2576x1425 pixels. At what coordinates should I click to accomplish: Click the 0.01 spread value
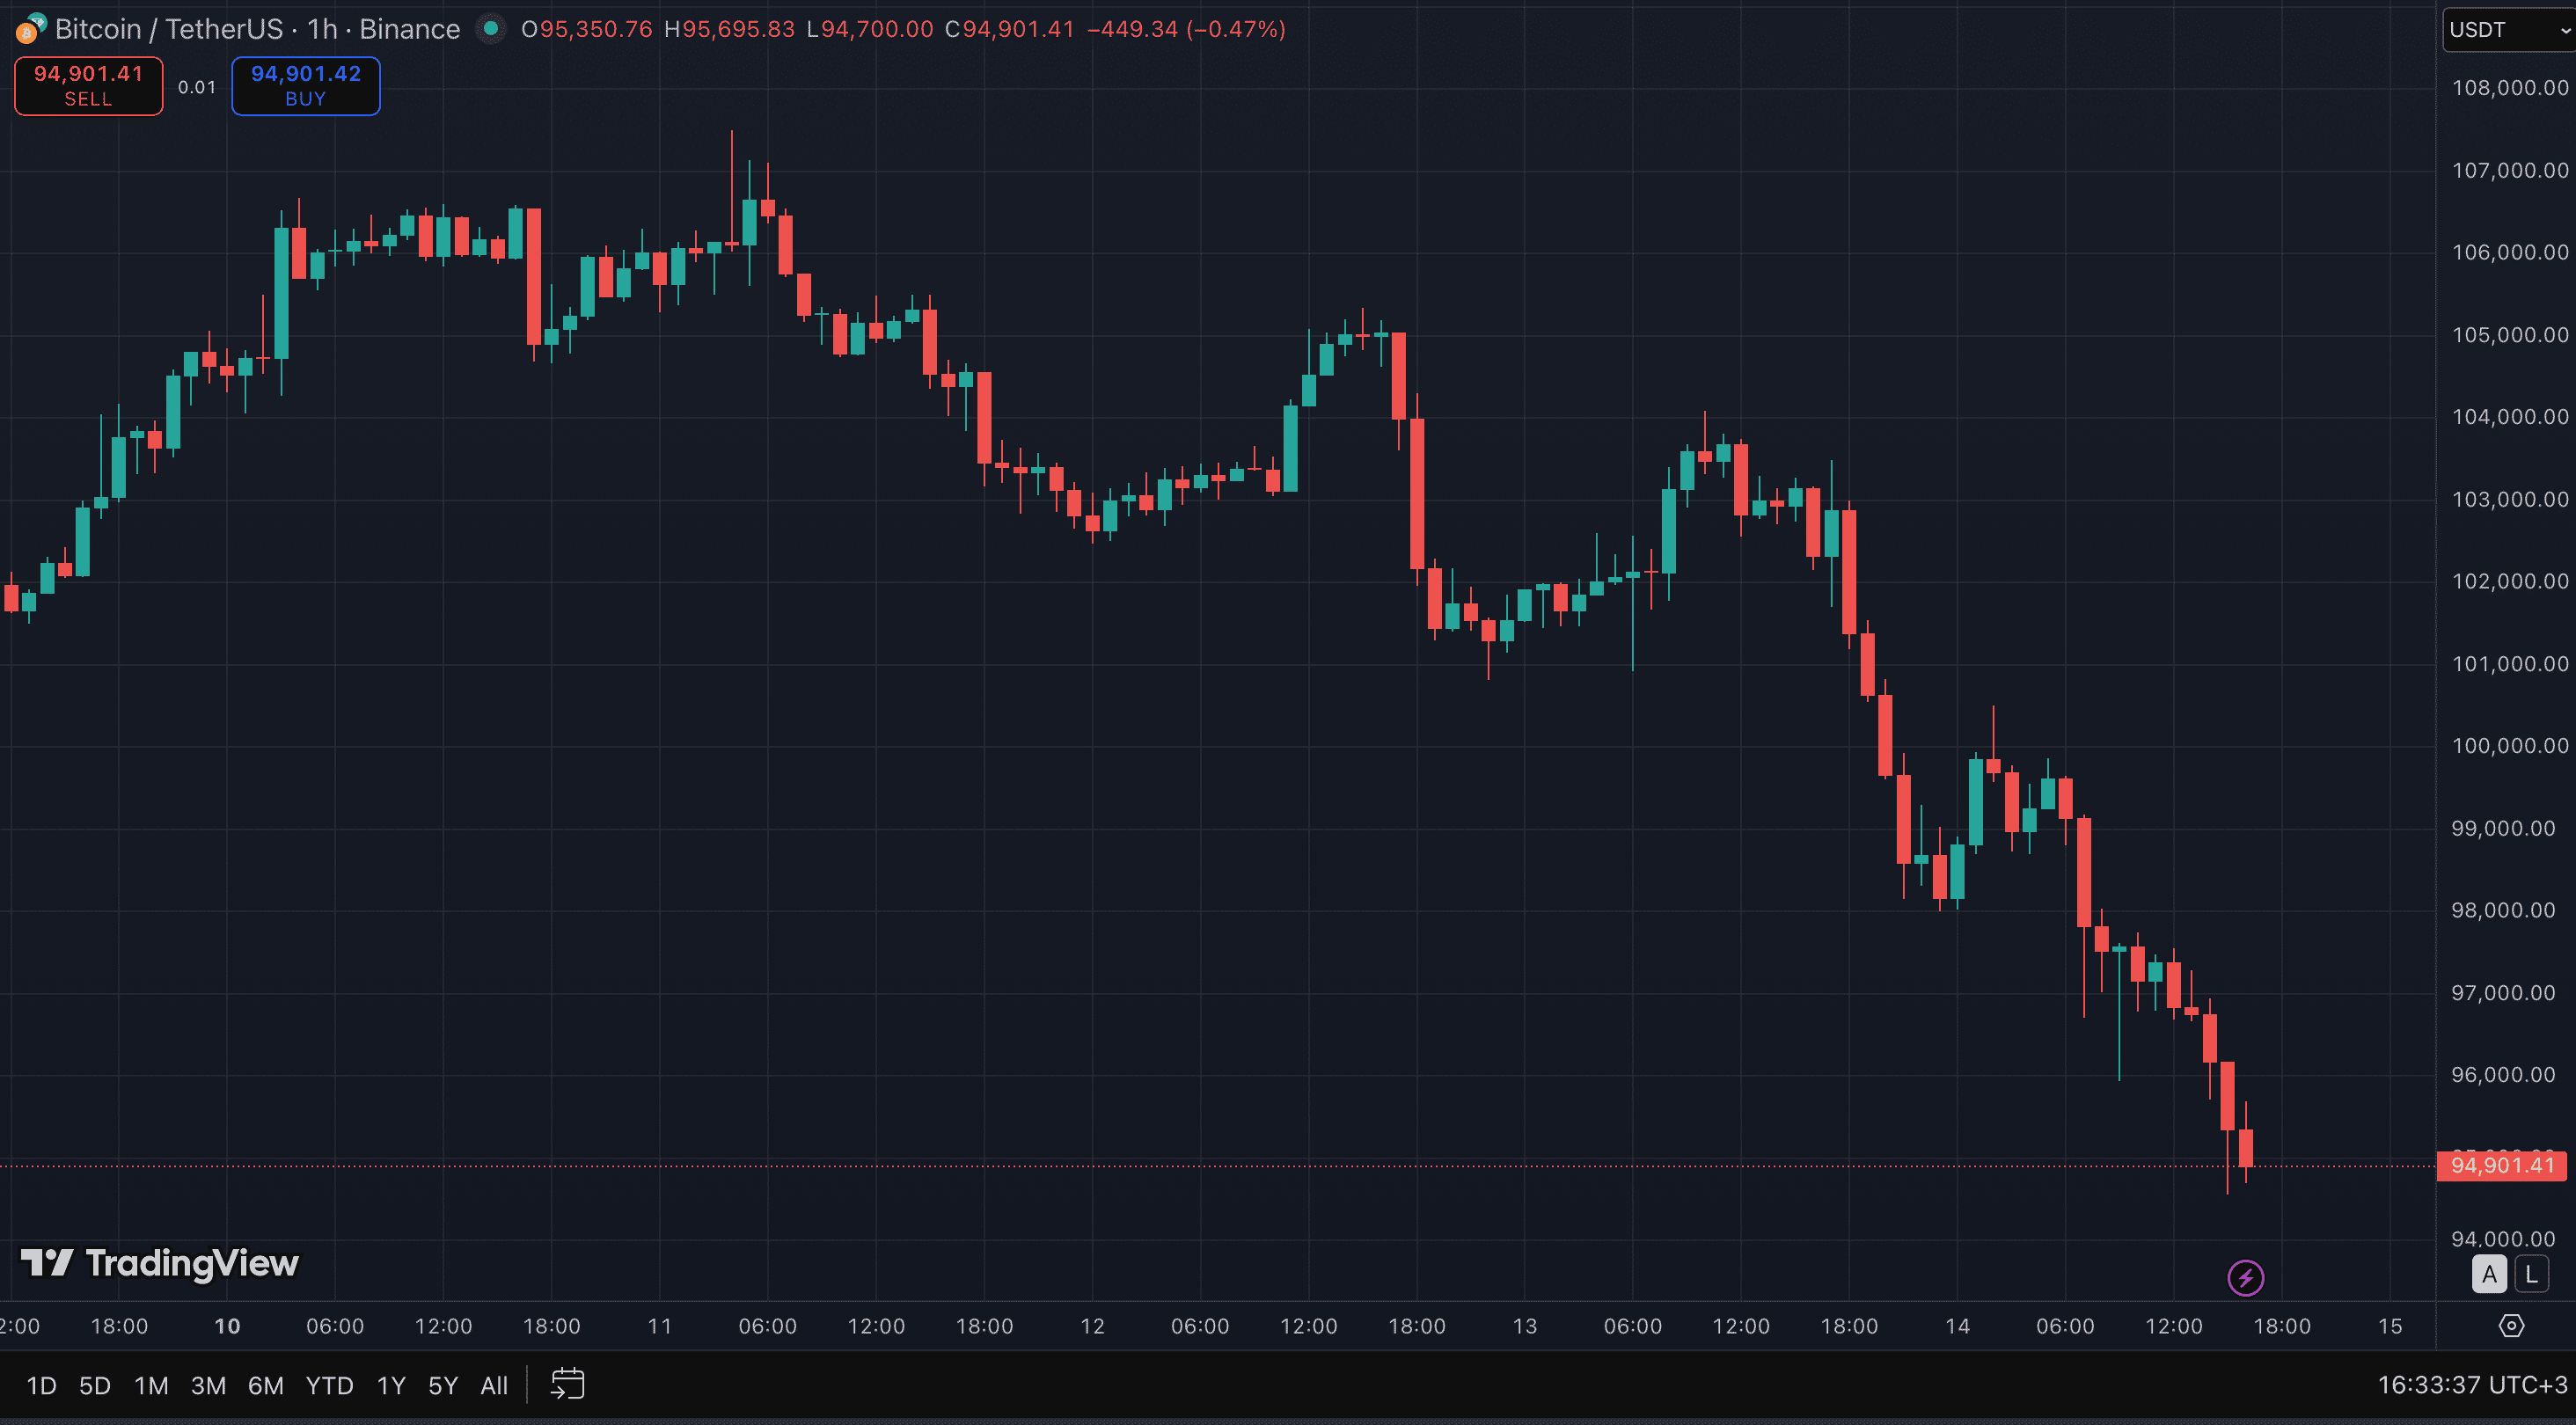tap(197, 87)
